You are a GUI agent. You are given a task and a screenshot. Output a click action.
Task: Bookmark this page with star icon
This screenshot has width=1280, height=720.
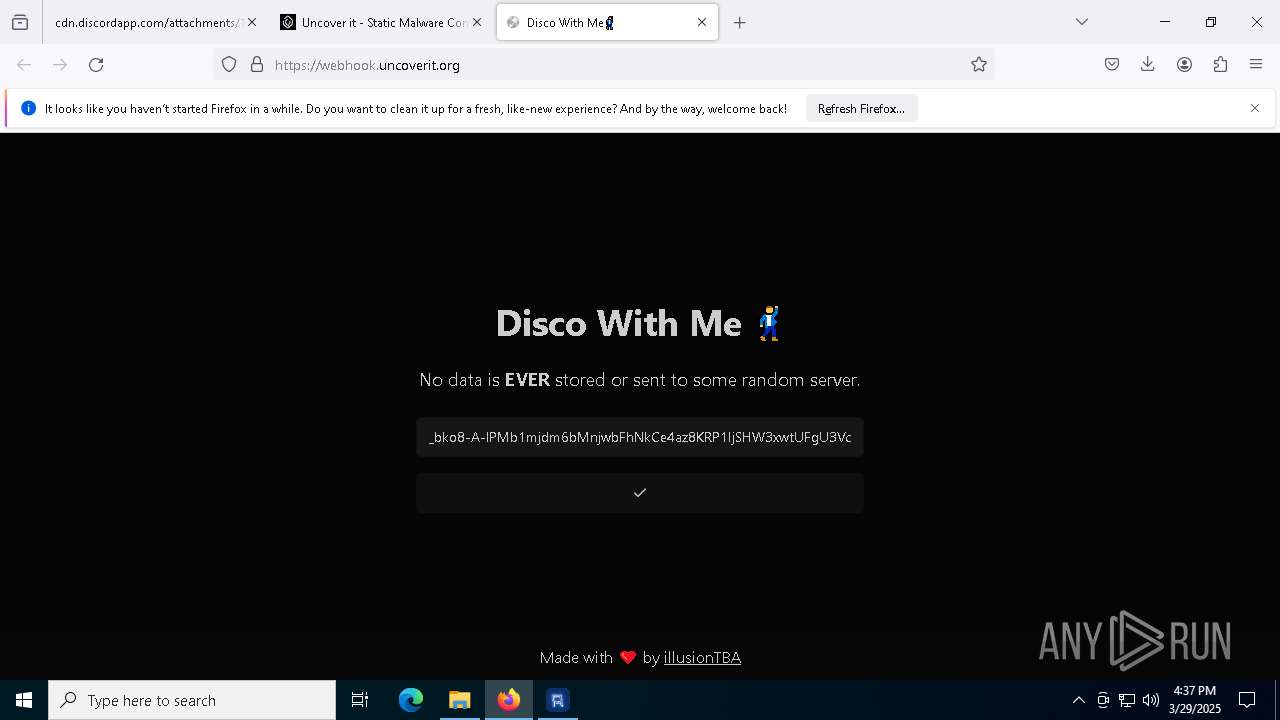click(x=979, y=64)
